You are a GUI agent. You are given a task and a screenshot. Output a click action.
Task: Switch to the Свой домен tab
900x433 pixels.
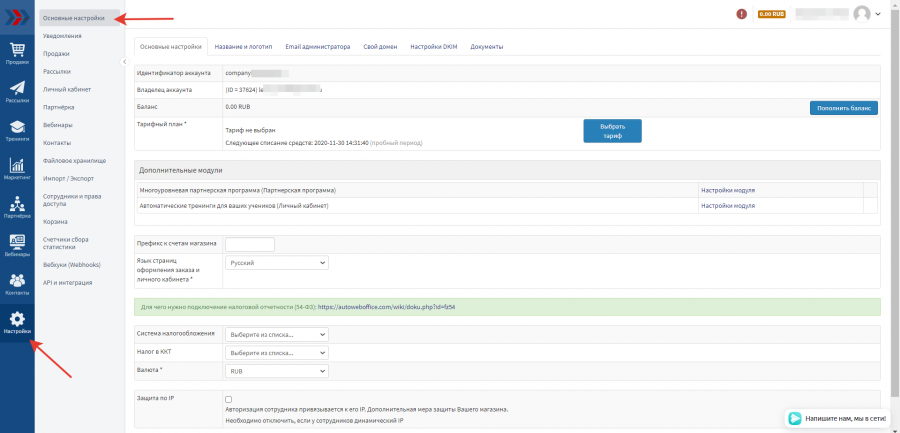(381, 47)
